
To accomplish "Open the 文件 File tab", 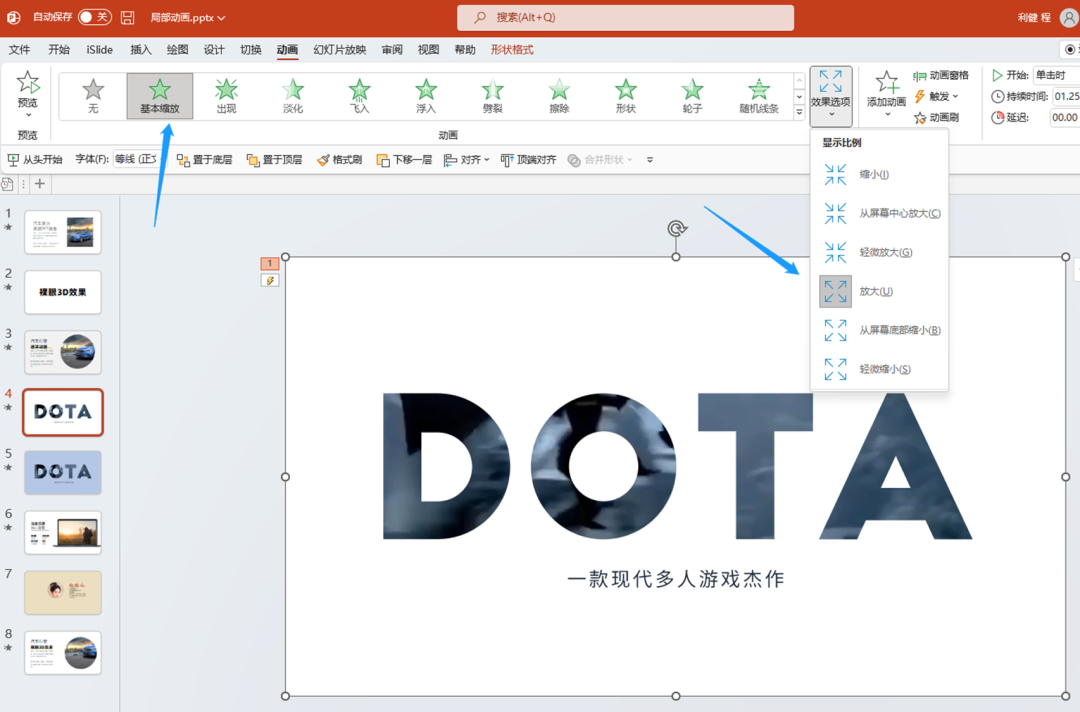I will point(19,50).
